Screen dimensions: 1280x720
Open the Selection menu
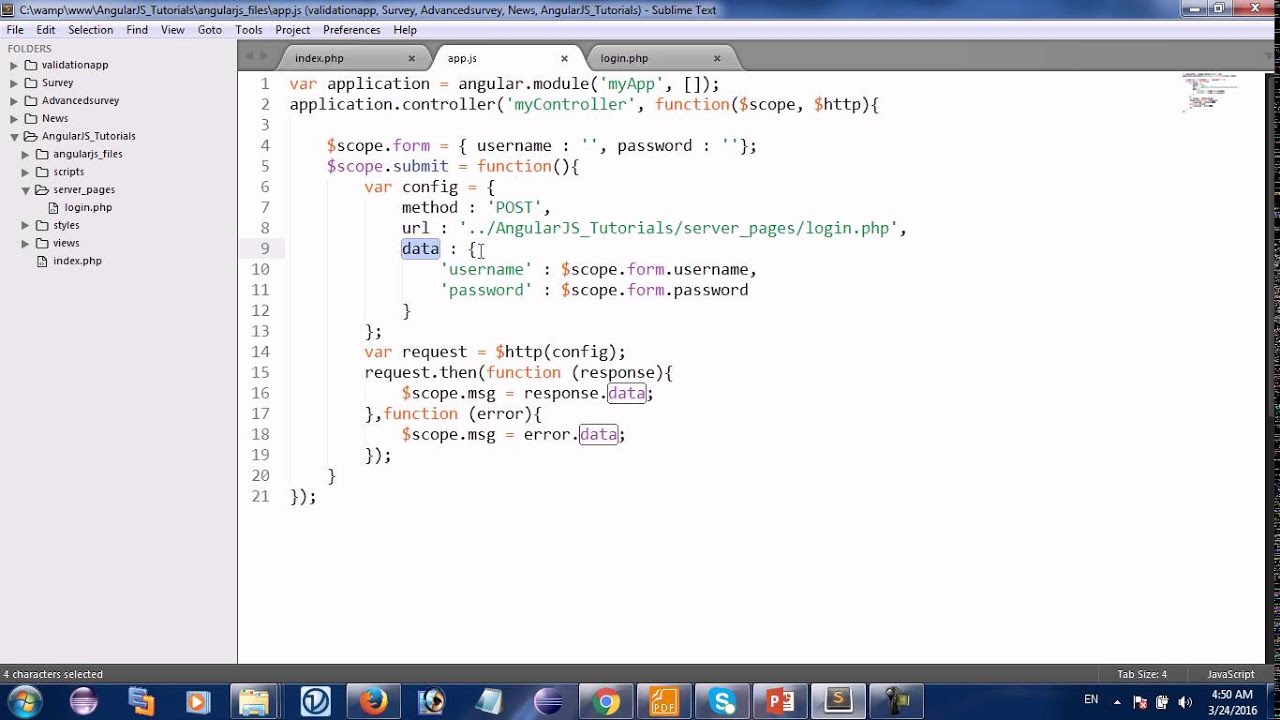pos(90,30)
